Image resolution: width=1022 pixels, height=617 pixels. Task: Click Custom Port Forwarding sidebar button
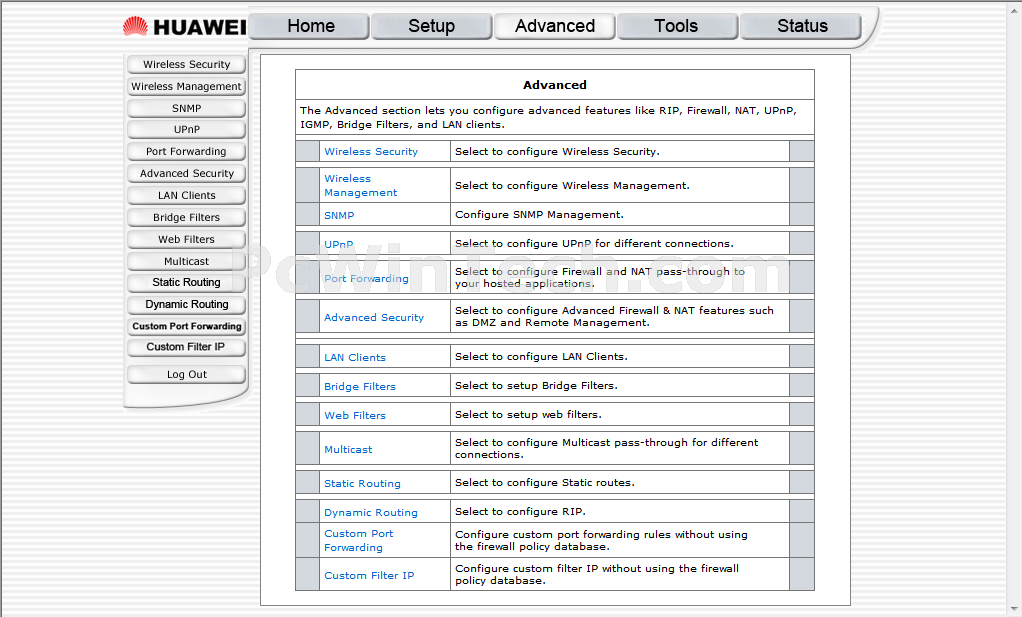[186, 326]
